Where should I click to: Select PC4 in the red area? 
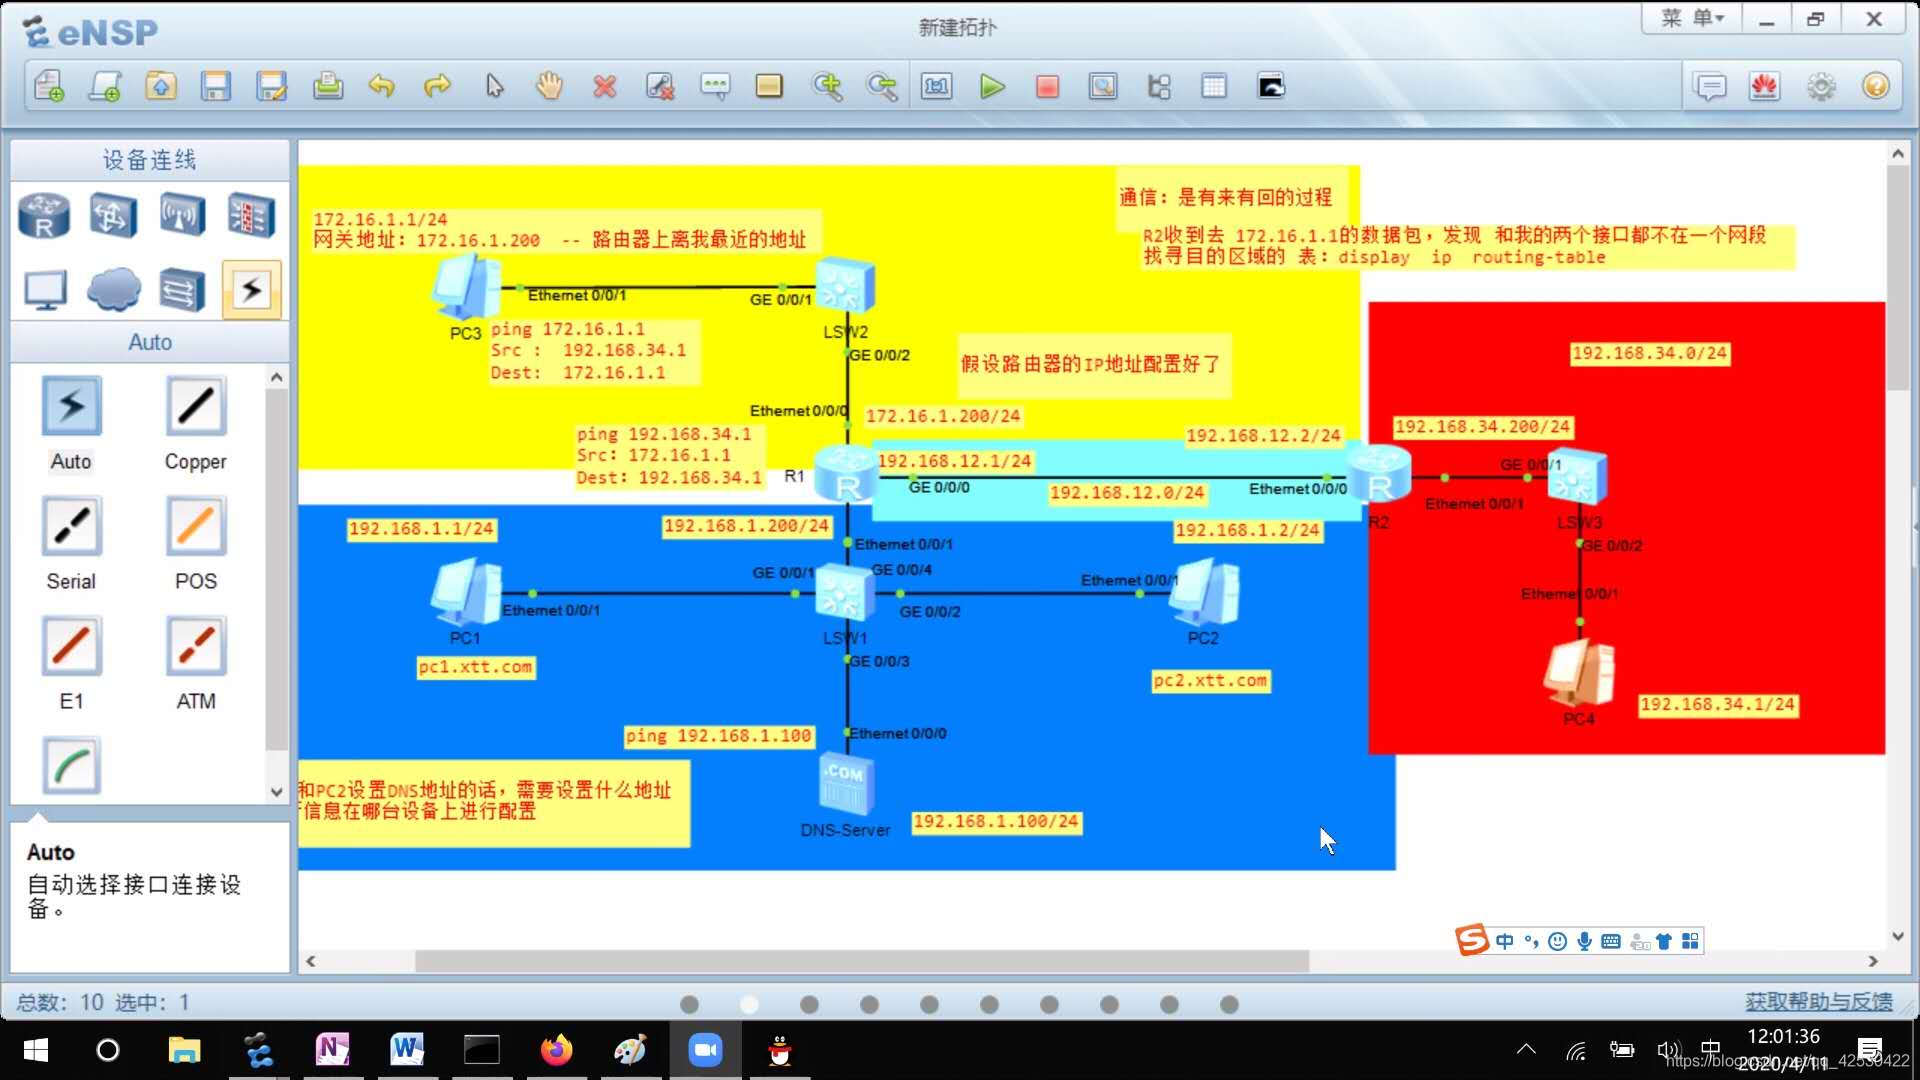click(x=1579, y=674)
